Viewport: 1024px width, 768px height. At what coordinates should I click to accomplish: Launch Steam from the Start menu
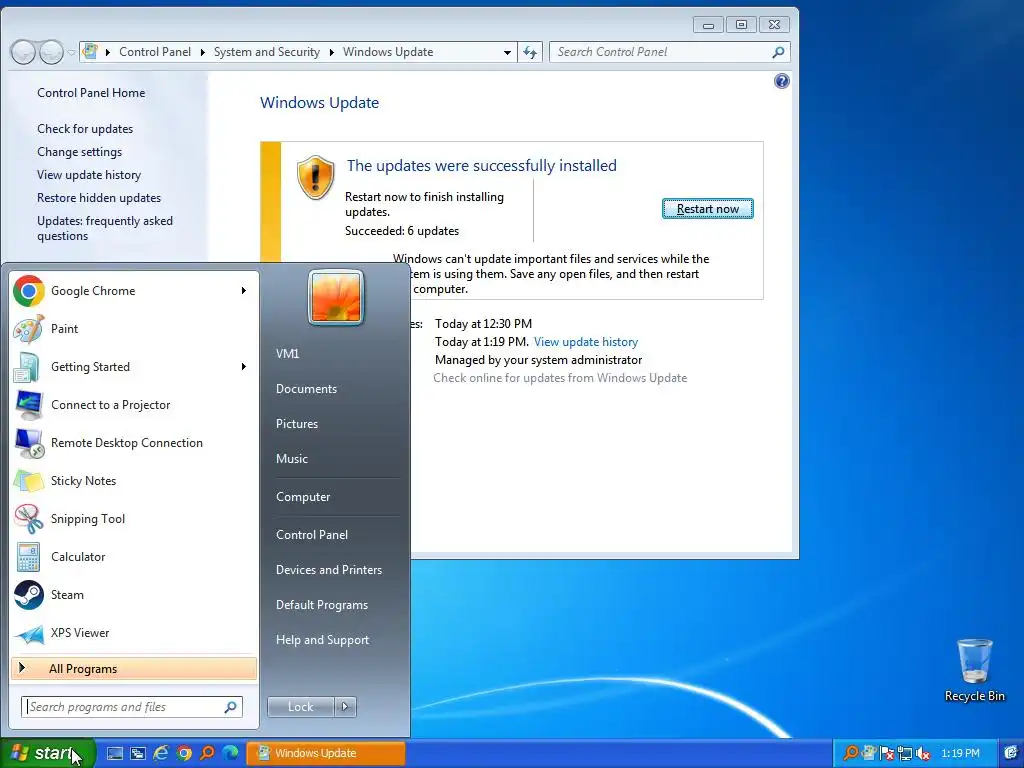coord(134,594)
